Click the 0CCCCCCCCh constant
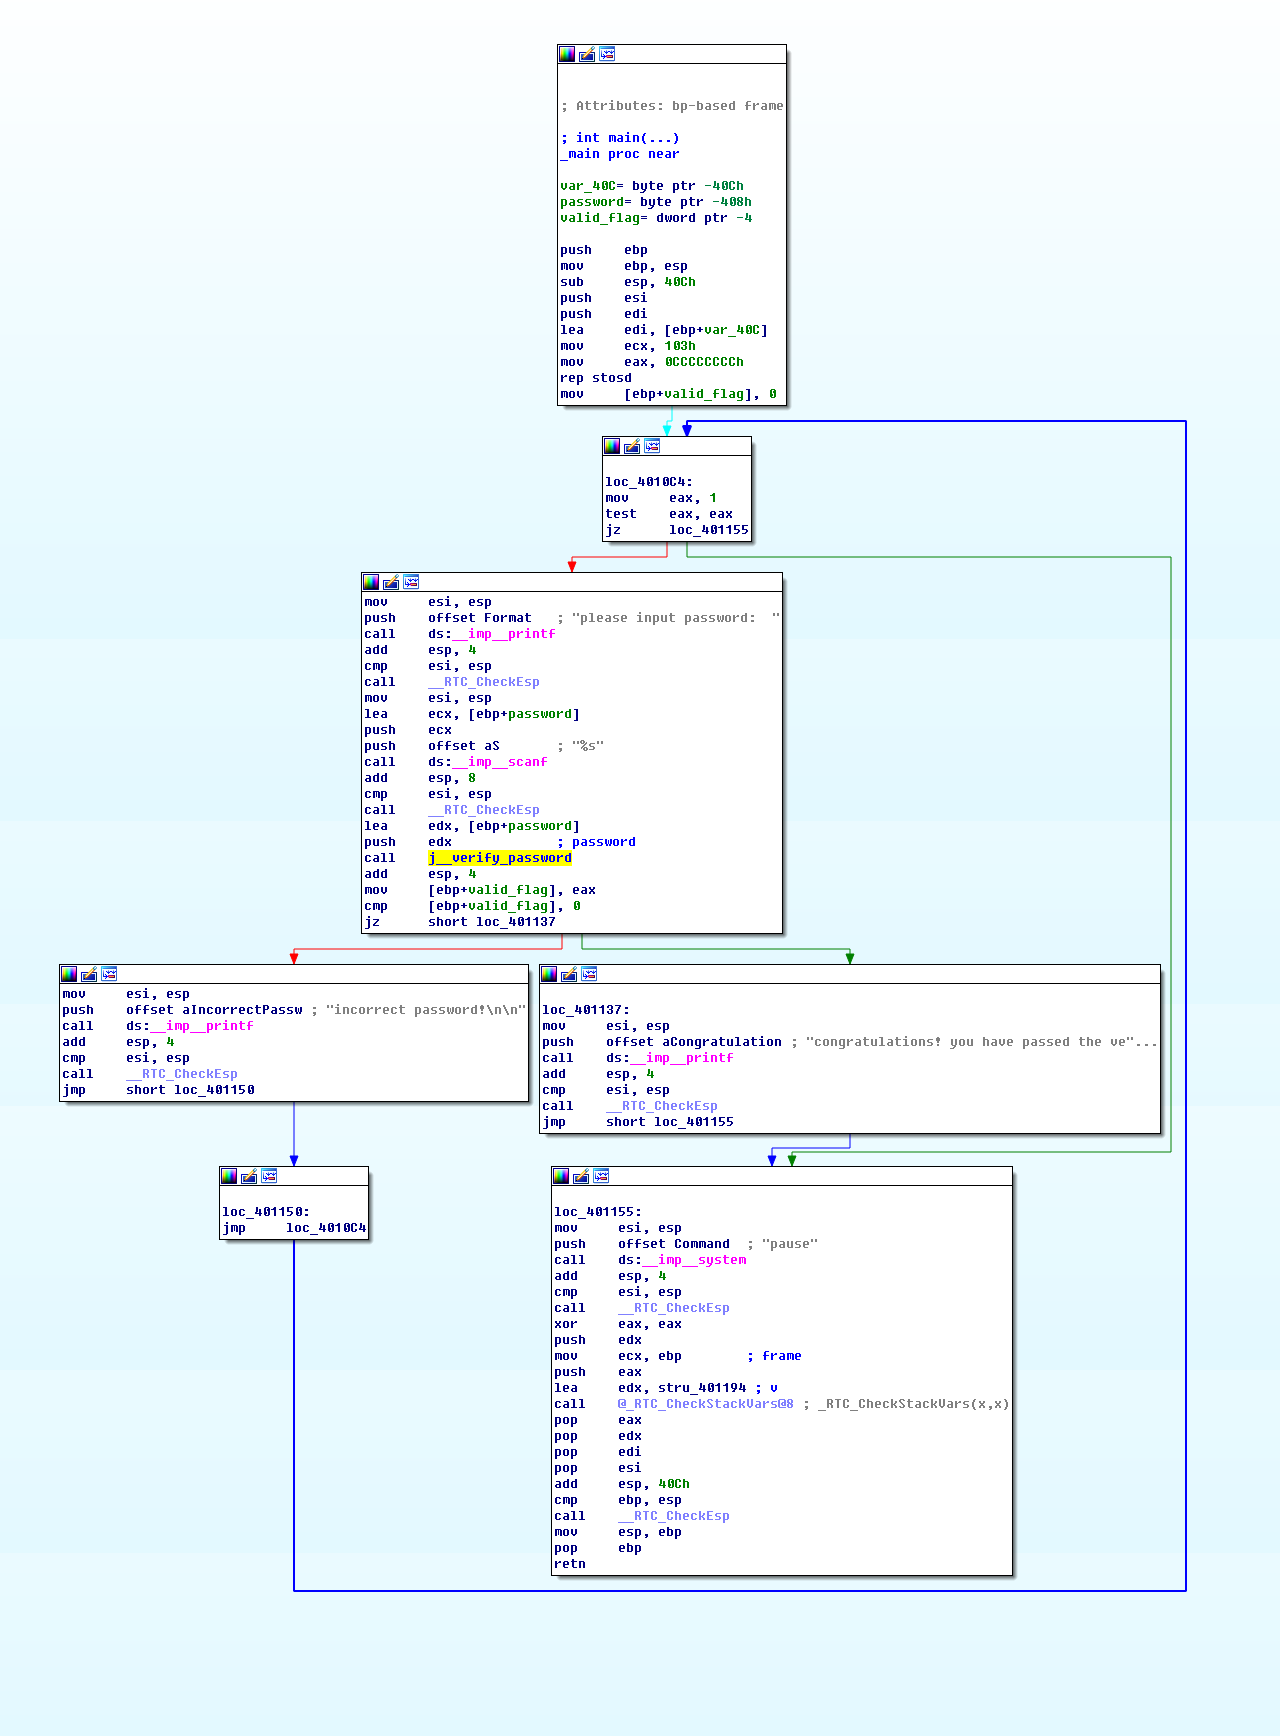 (704, 362)
